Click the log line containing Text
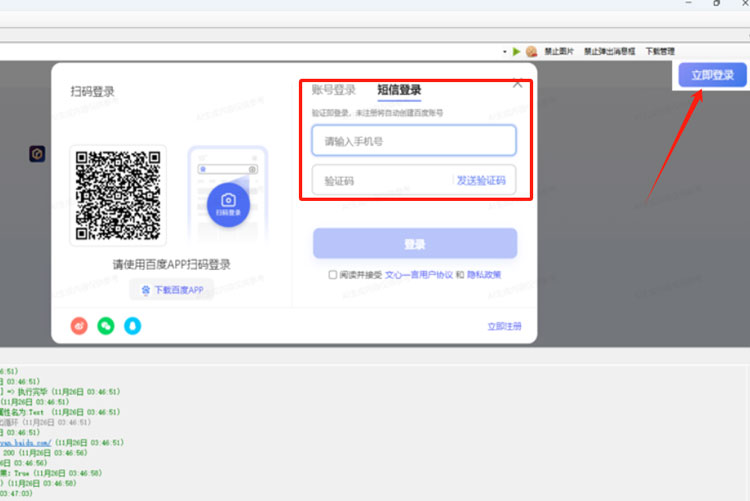Image resolution: width=750 pixels, height=501 pixels. (60, 412)
